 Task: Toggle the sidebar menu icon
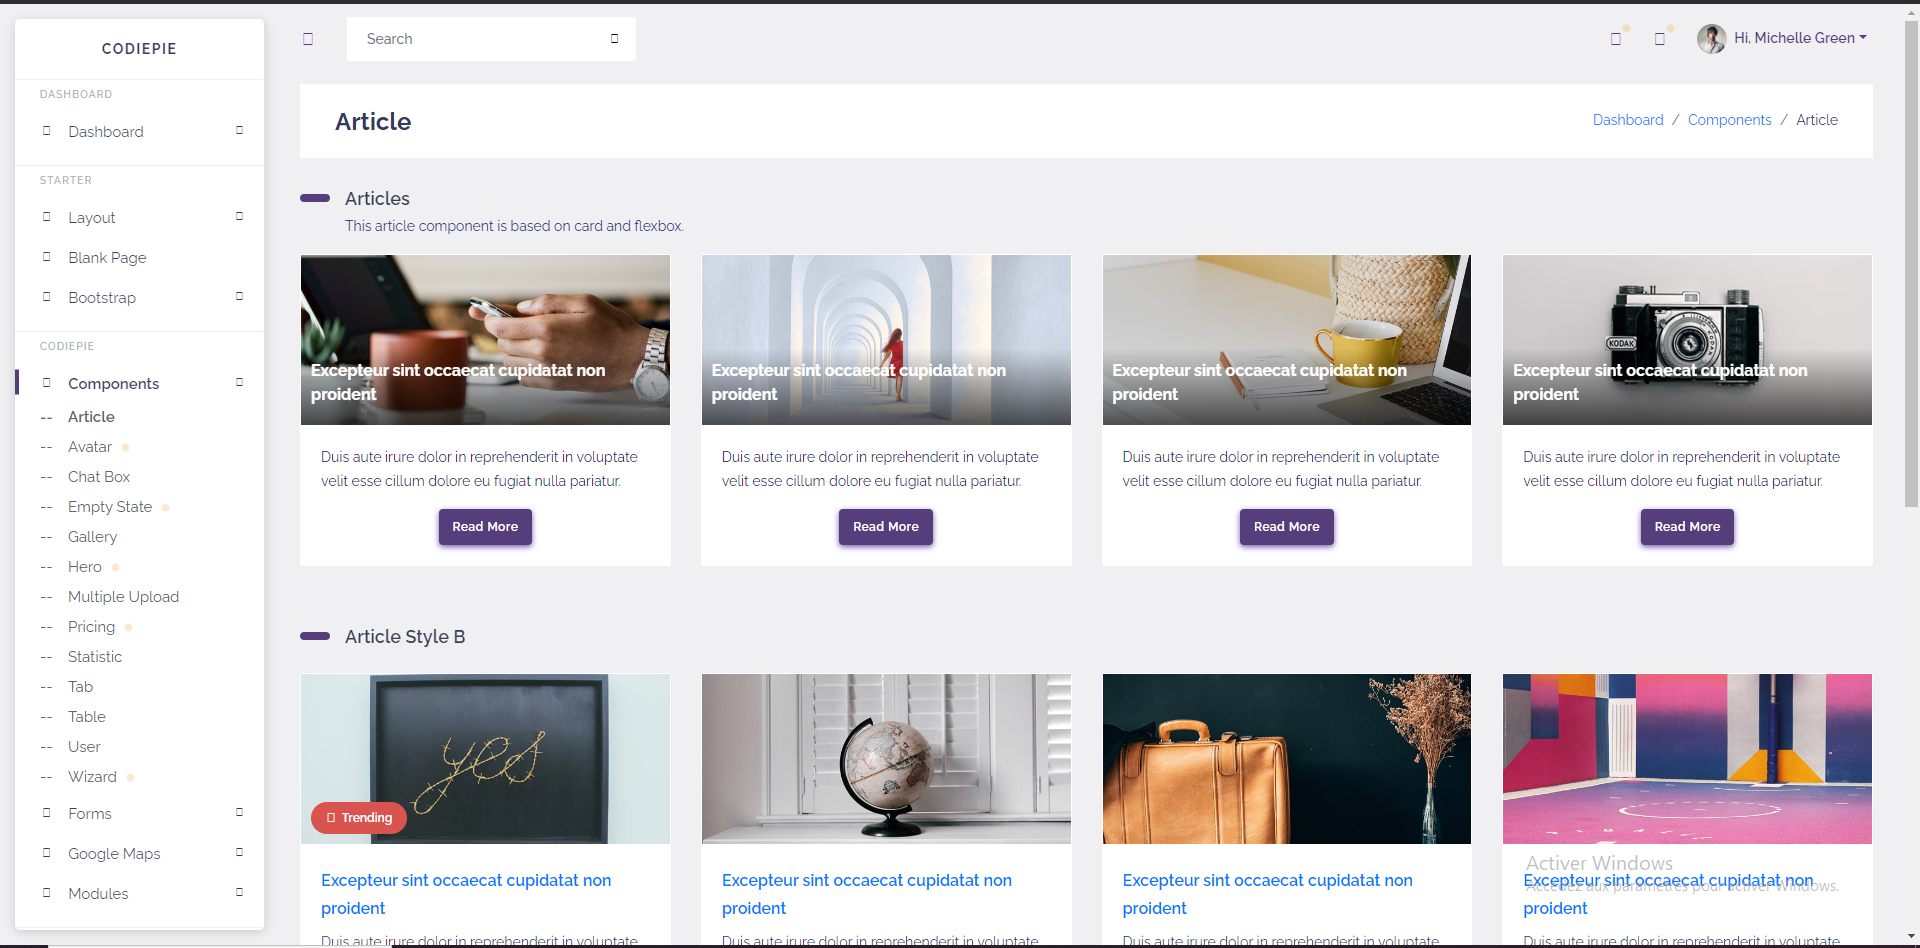pos(308,39)
